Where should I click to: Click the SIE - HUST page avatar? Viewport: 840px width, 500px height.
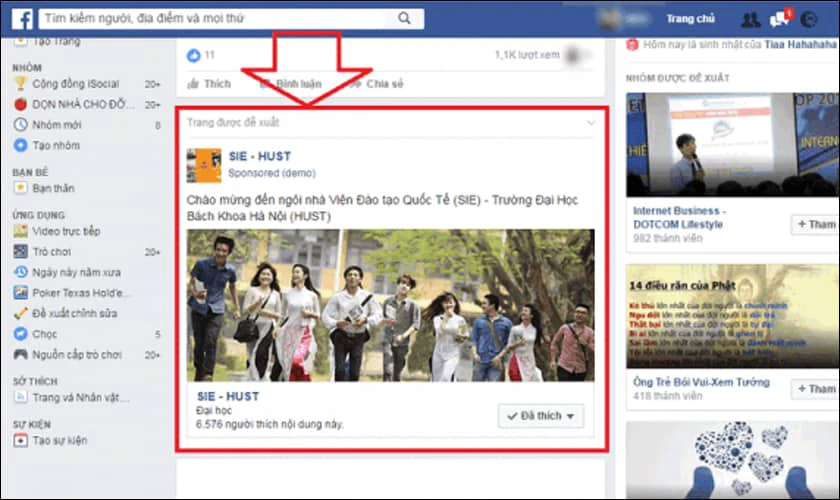204,166
